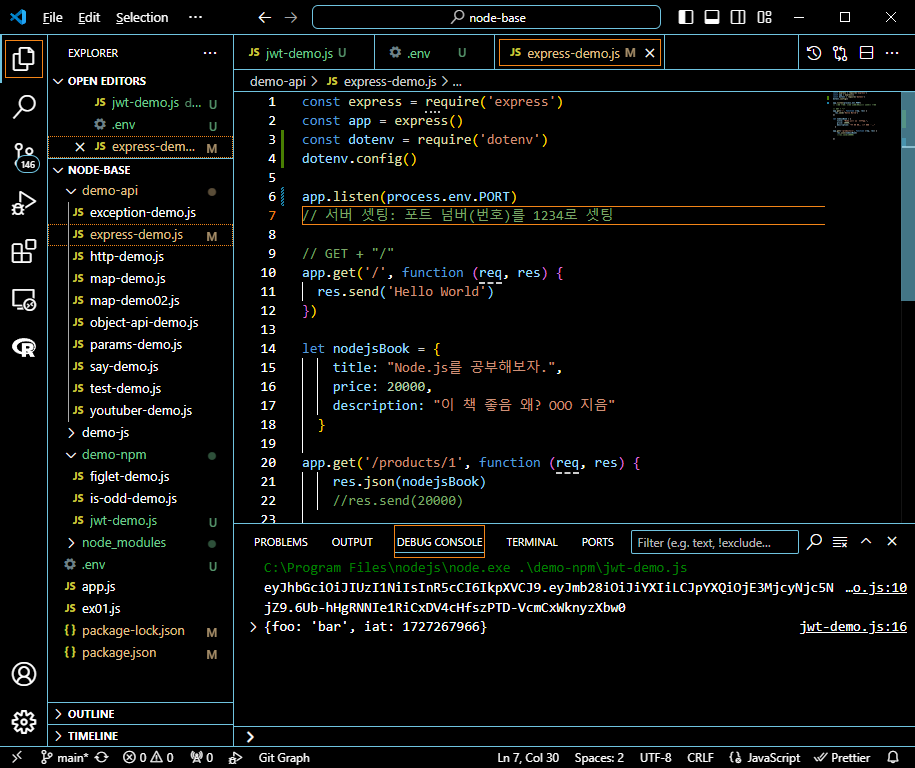
Task: Search with the debug console filter magnifier icon
Action: pos(815,542)
